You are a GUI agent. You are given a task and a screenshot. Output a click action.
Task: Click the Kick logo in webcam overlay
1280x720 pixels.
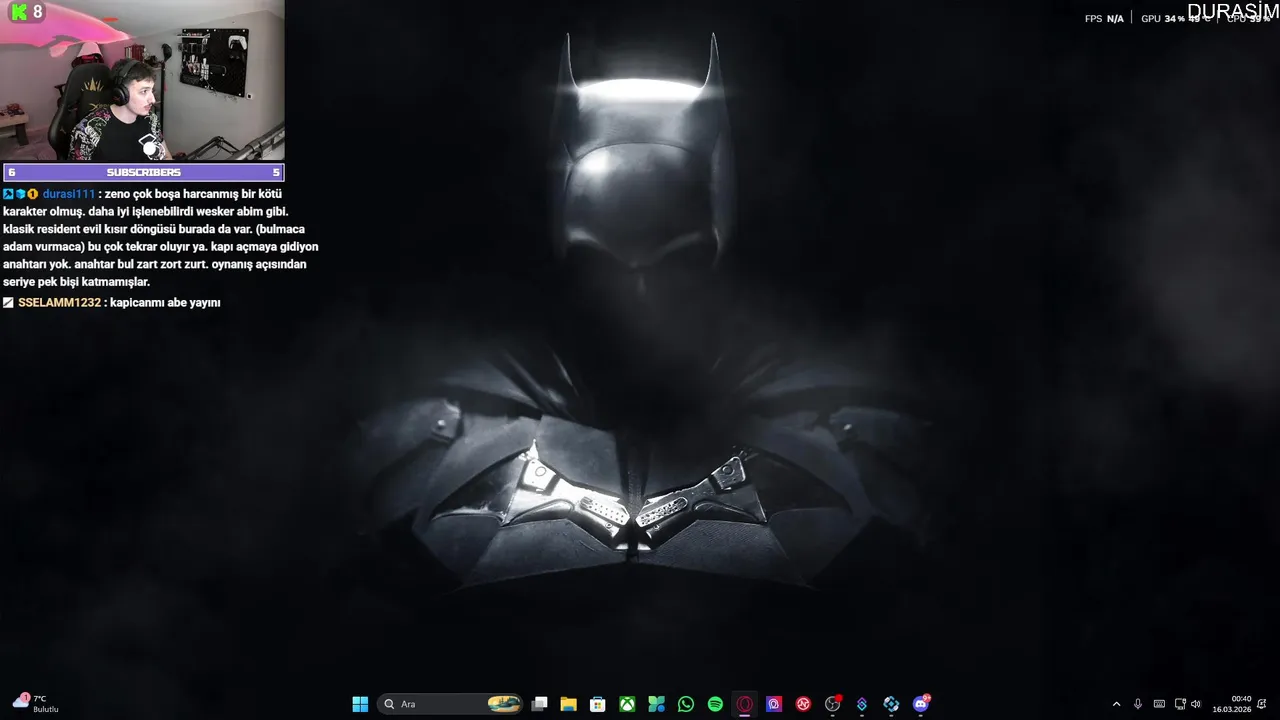[x=17, y=12]
